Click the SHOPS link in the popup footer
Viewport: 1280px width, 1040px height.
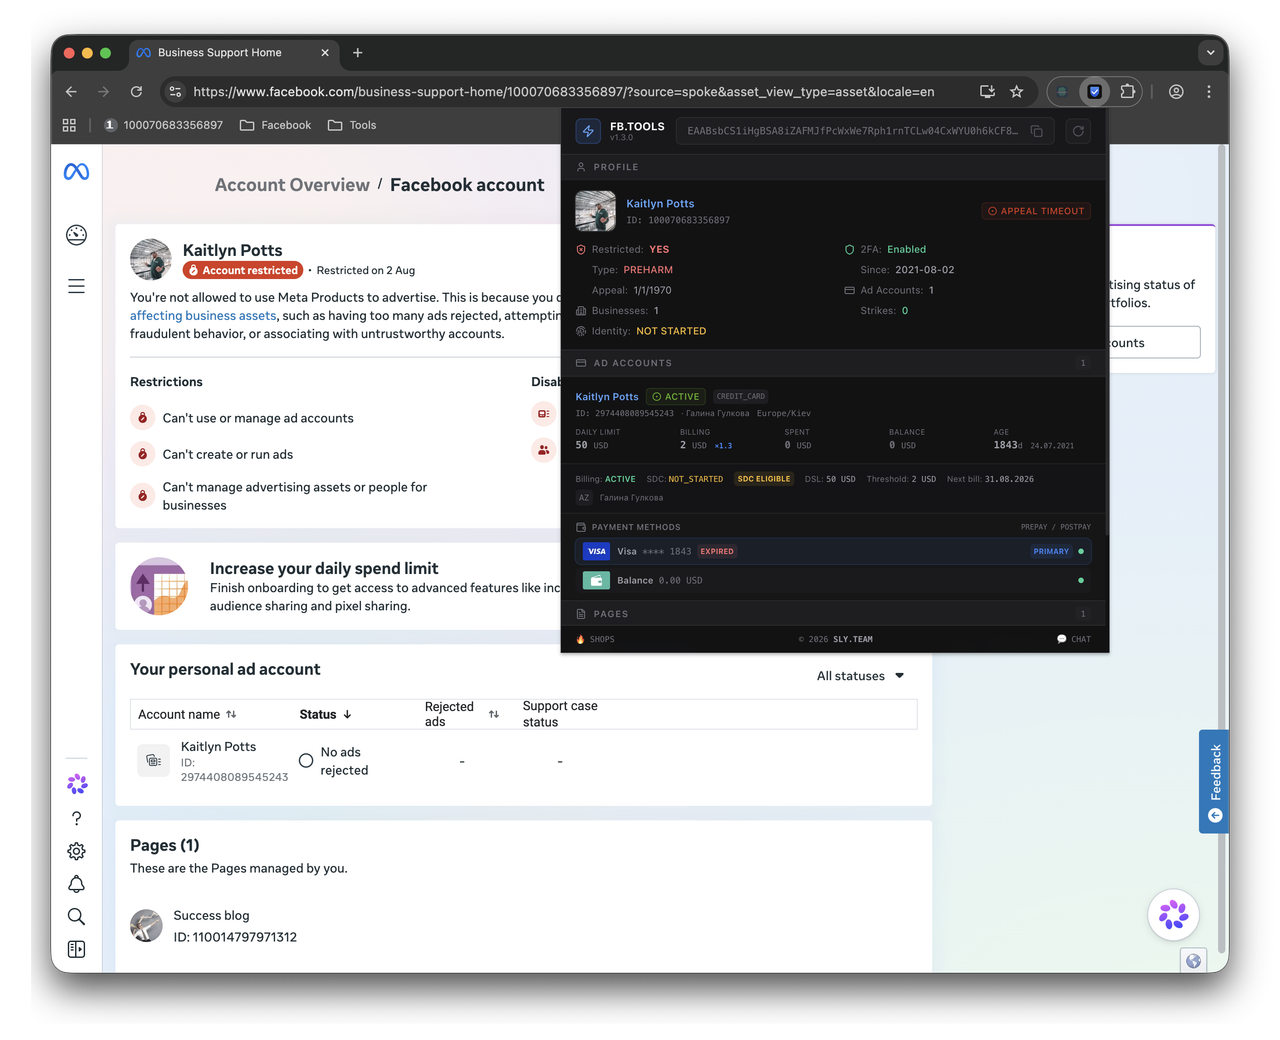pos(596,639)
